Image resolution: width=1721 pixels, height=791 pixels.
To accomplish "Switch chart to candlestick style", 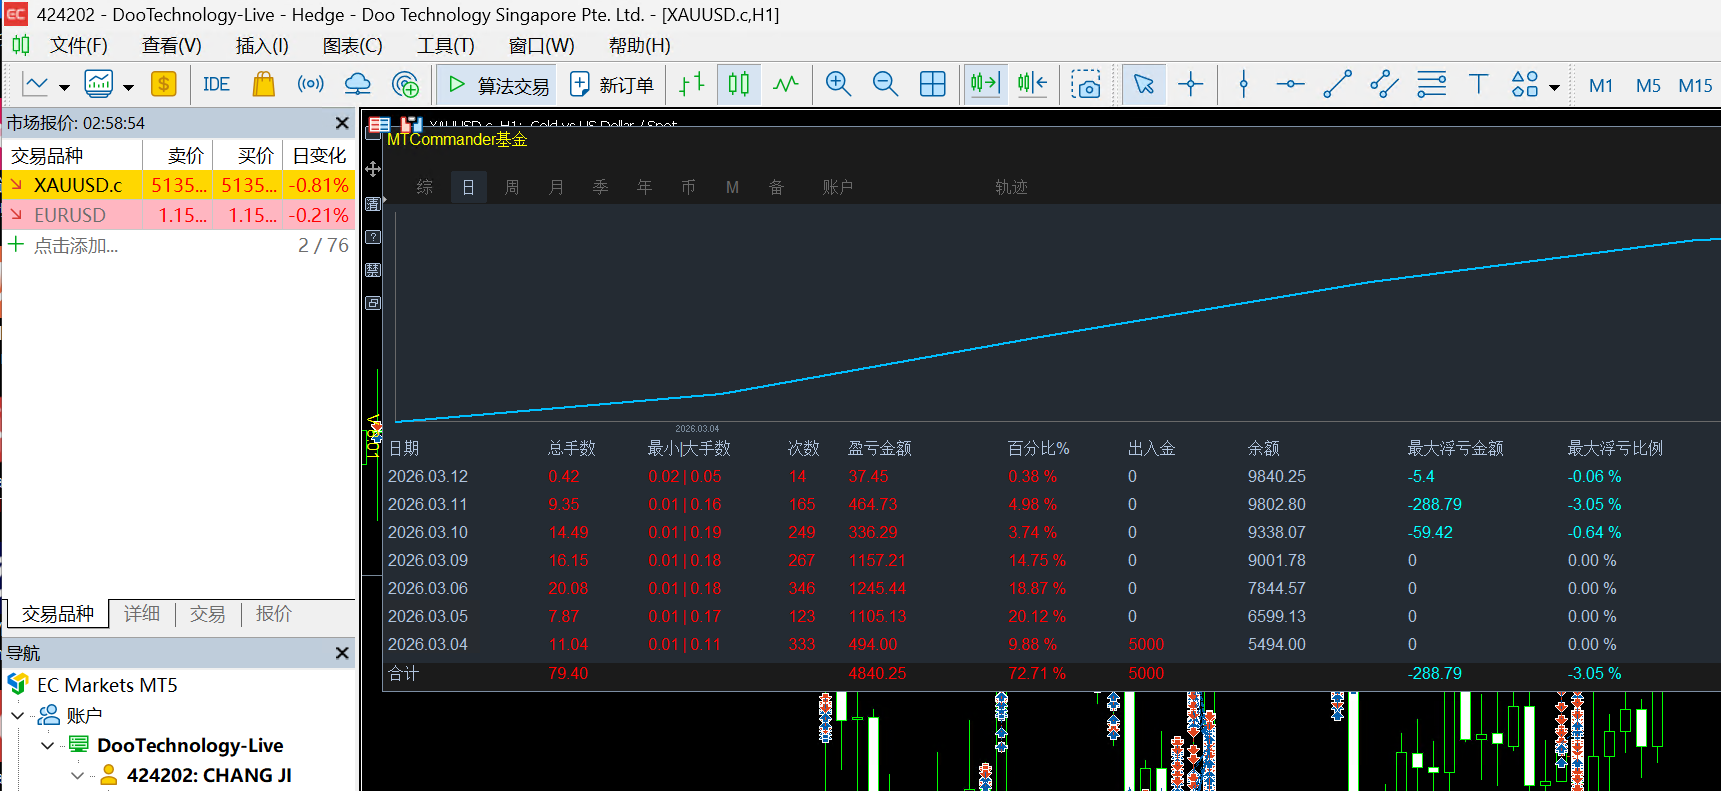I will pos(739,84).
